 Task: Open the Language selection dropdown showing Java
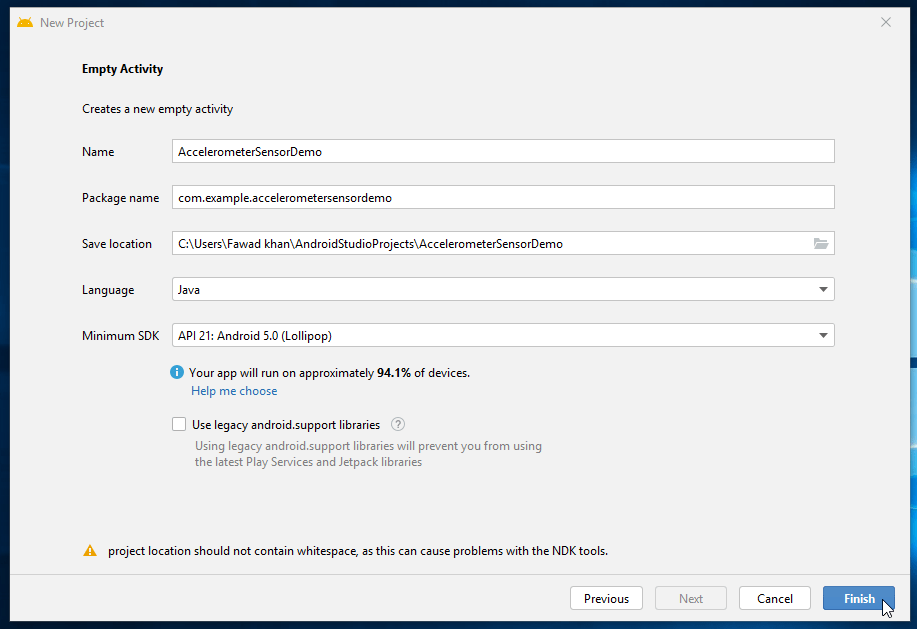click(x=500, y=289)
